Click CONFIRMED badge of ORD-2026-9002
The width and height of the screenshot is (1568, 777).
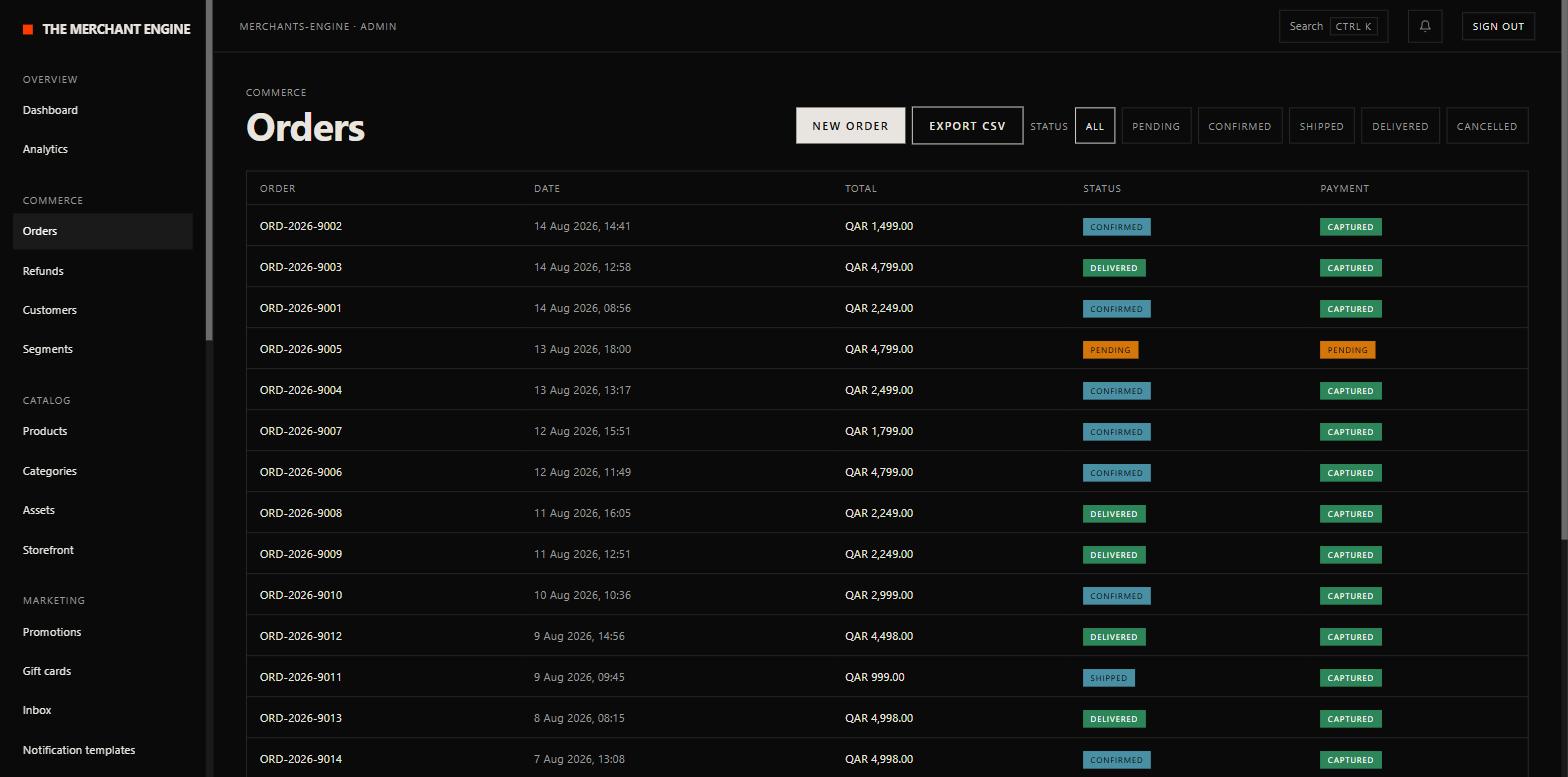pos(1116,227)
